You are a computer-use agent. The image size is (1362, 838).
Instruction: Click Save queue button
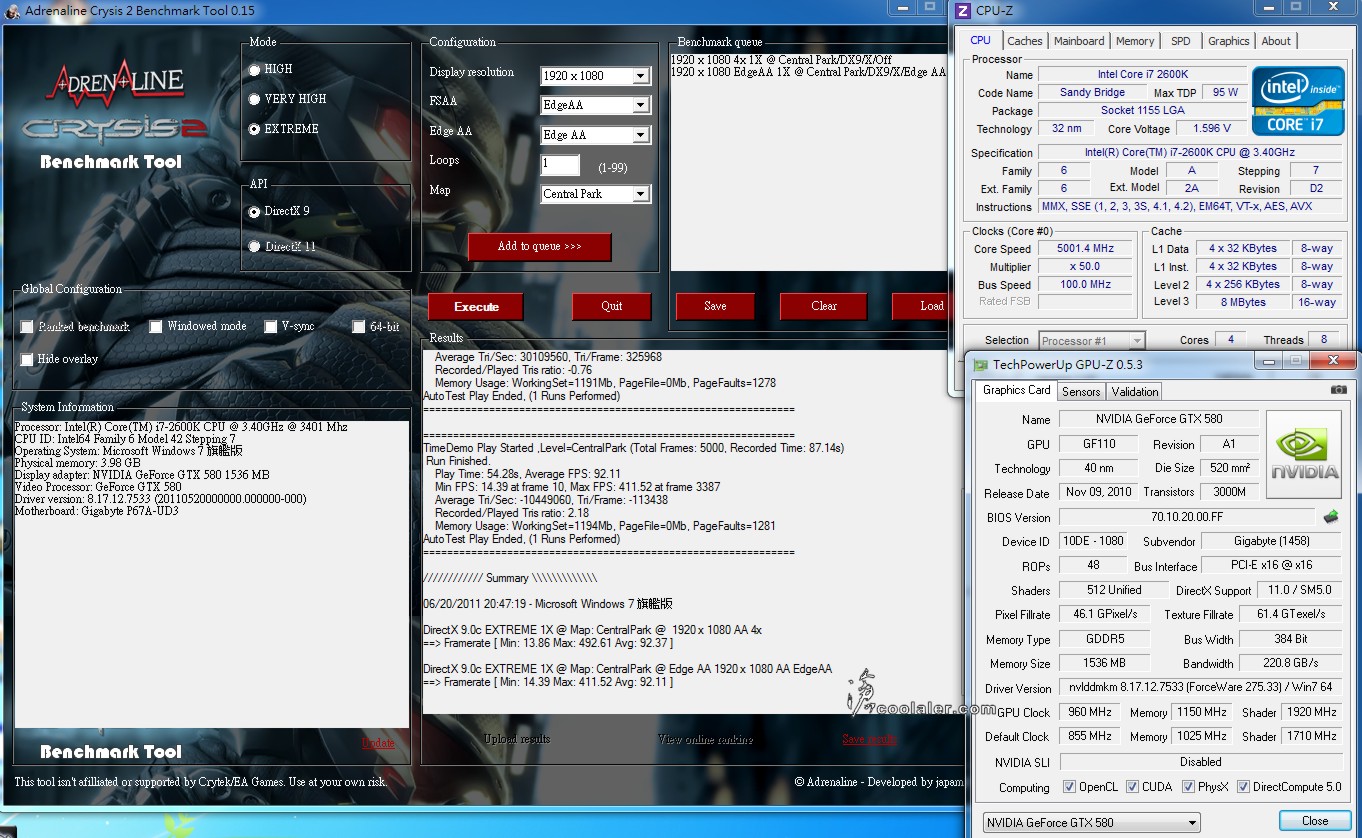pos(715,306)
